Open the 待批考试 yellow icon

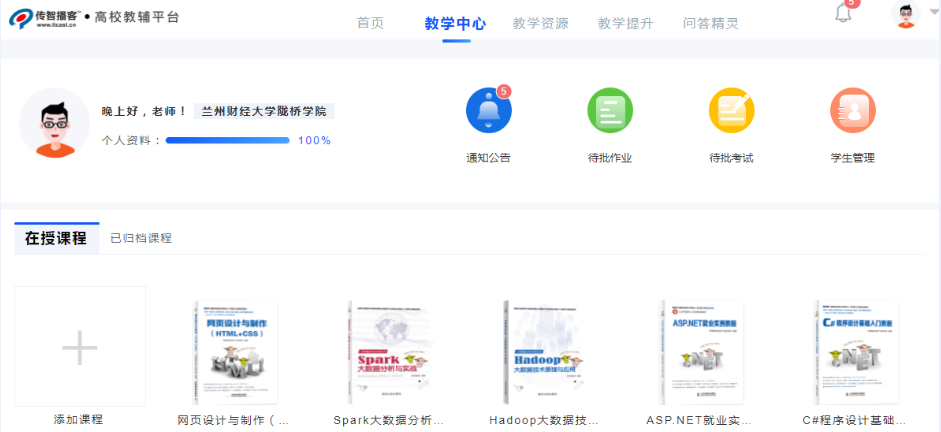[x=731, y=111]
